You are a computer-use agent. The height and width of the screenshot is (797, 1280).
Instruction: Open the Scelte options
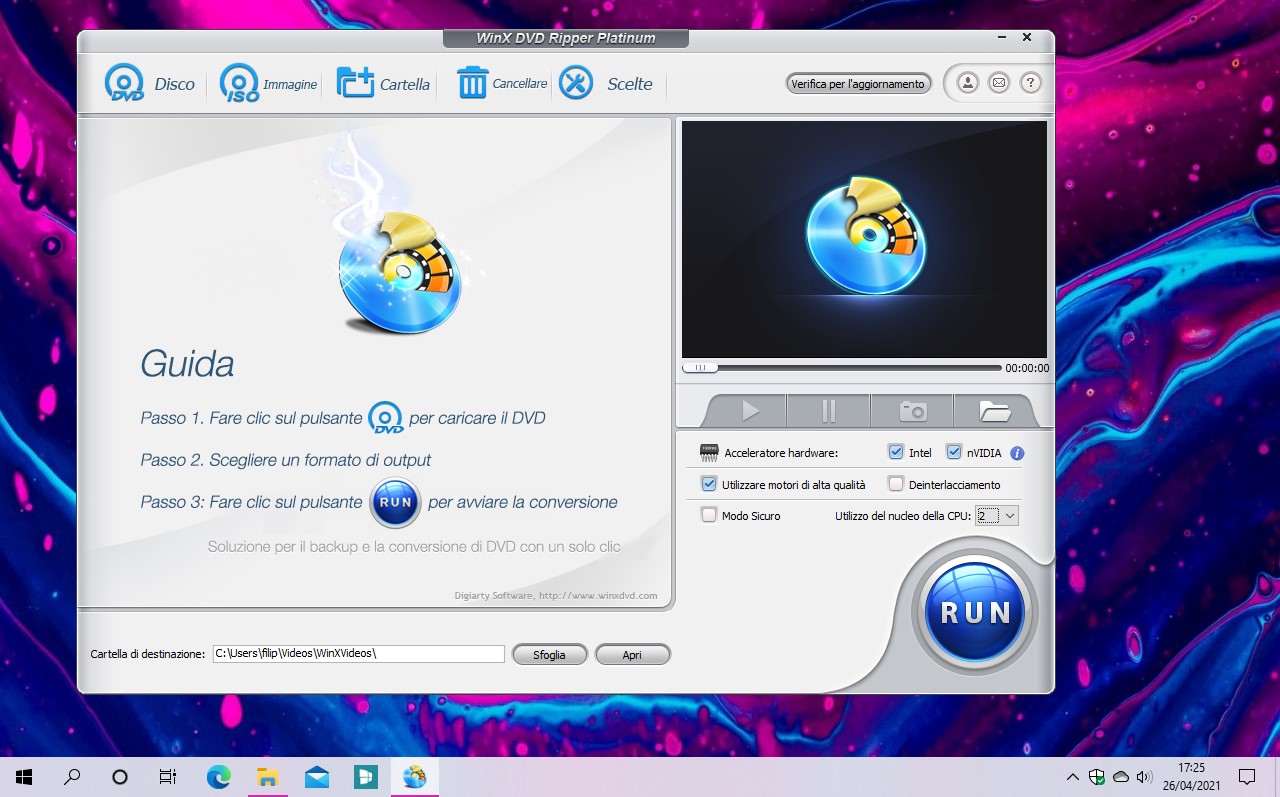[x=606, y=84]
